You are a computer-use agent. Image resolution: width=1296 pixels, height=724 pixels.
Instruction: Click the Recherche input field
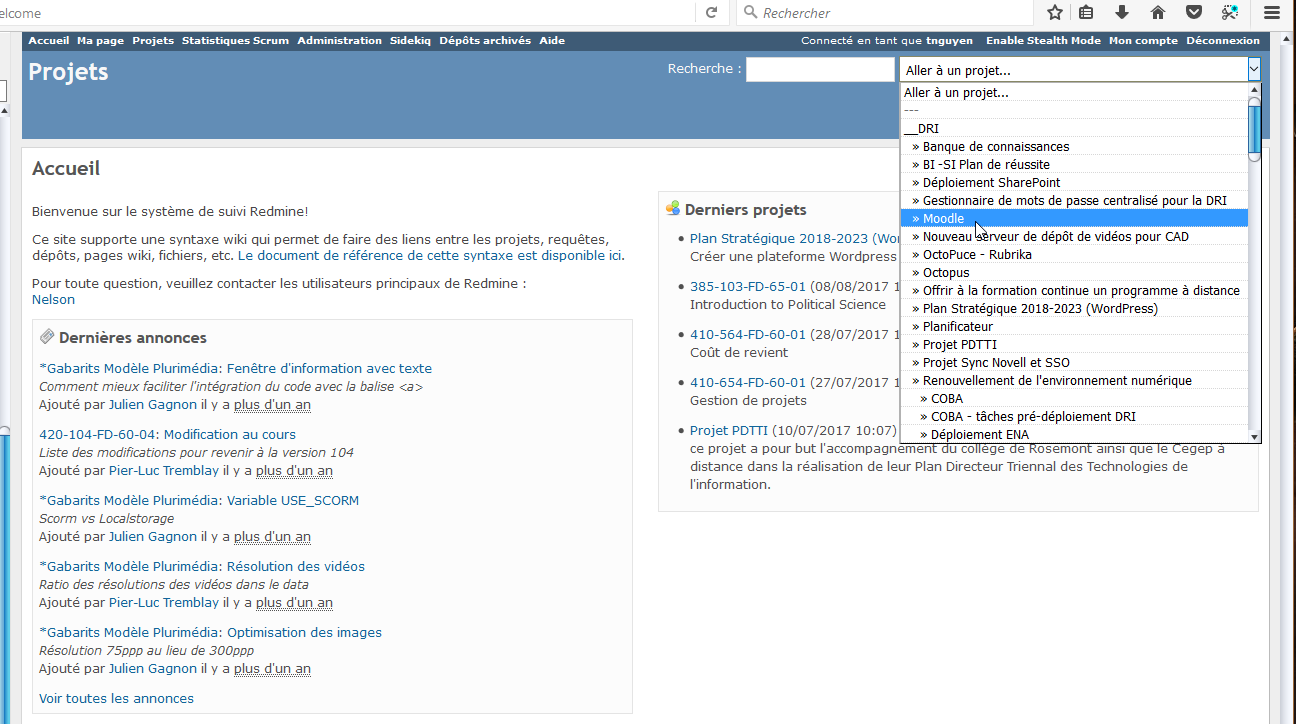pos(820,70)
